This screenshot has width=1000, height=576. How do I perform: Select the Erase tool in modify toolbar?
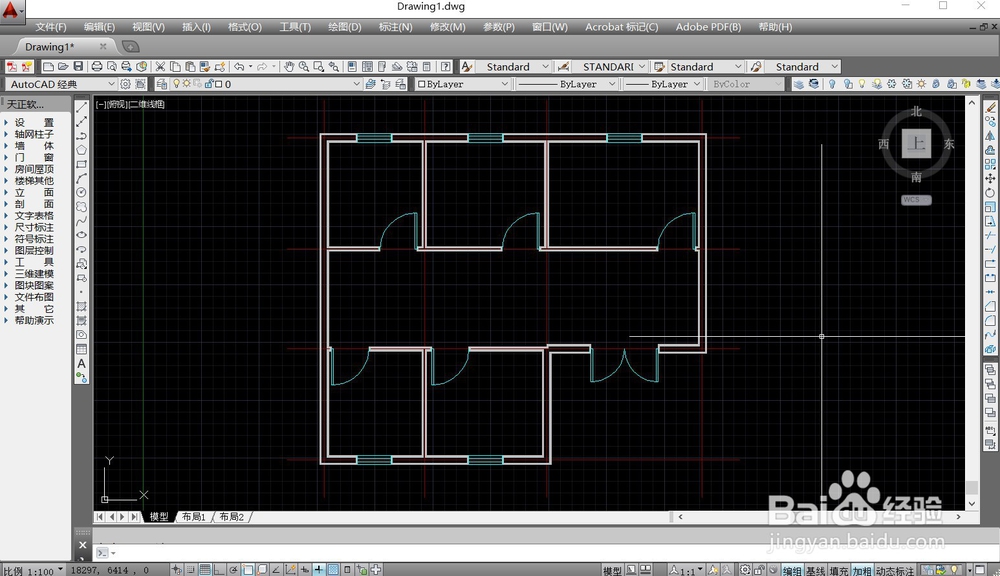click(990, 107)
